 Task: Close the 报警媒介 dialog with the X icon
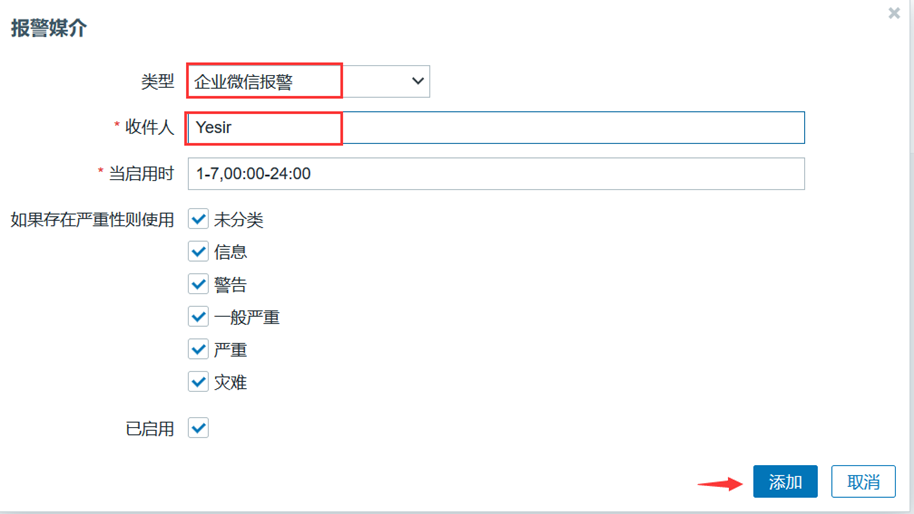(x=894, y=13)
